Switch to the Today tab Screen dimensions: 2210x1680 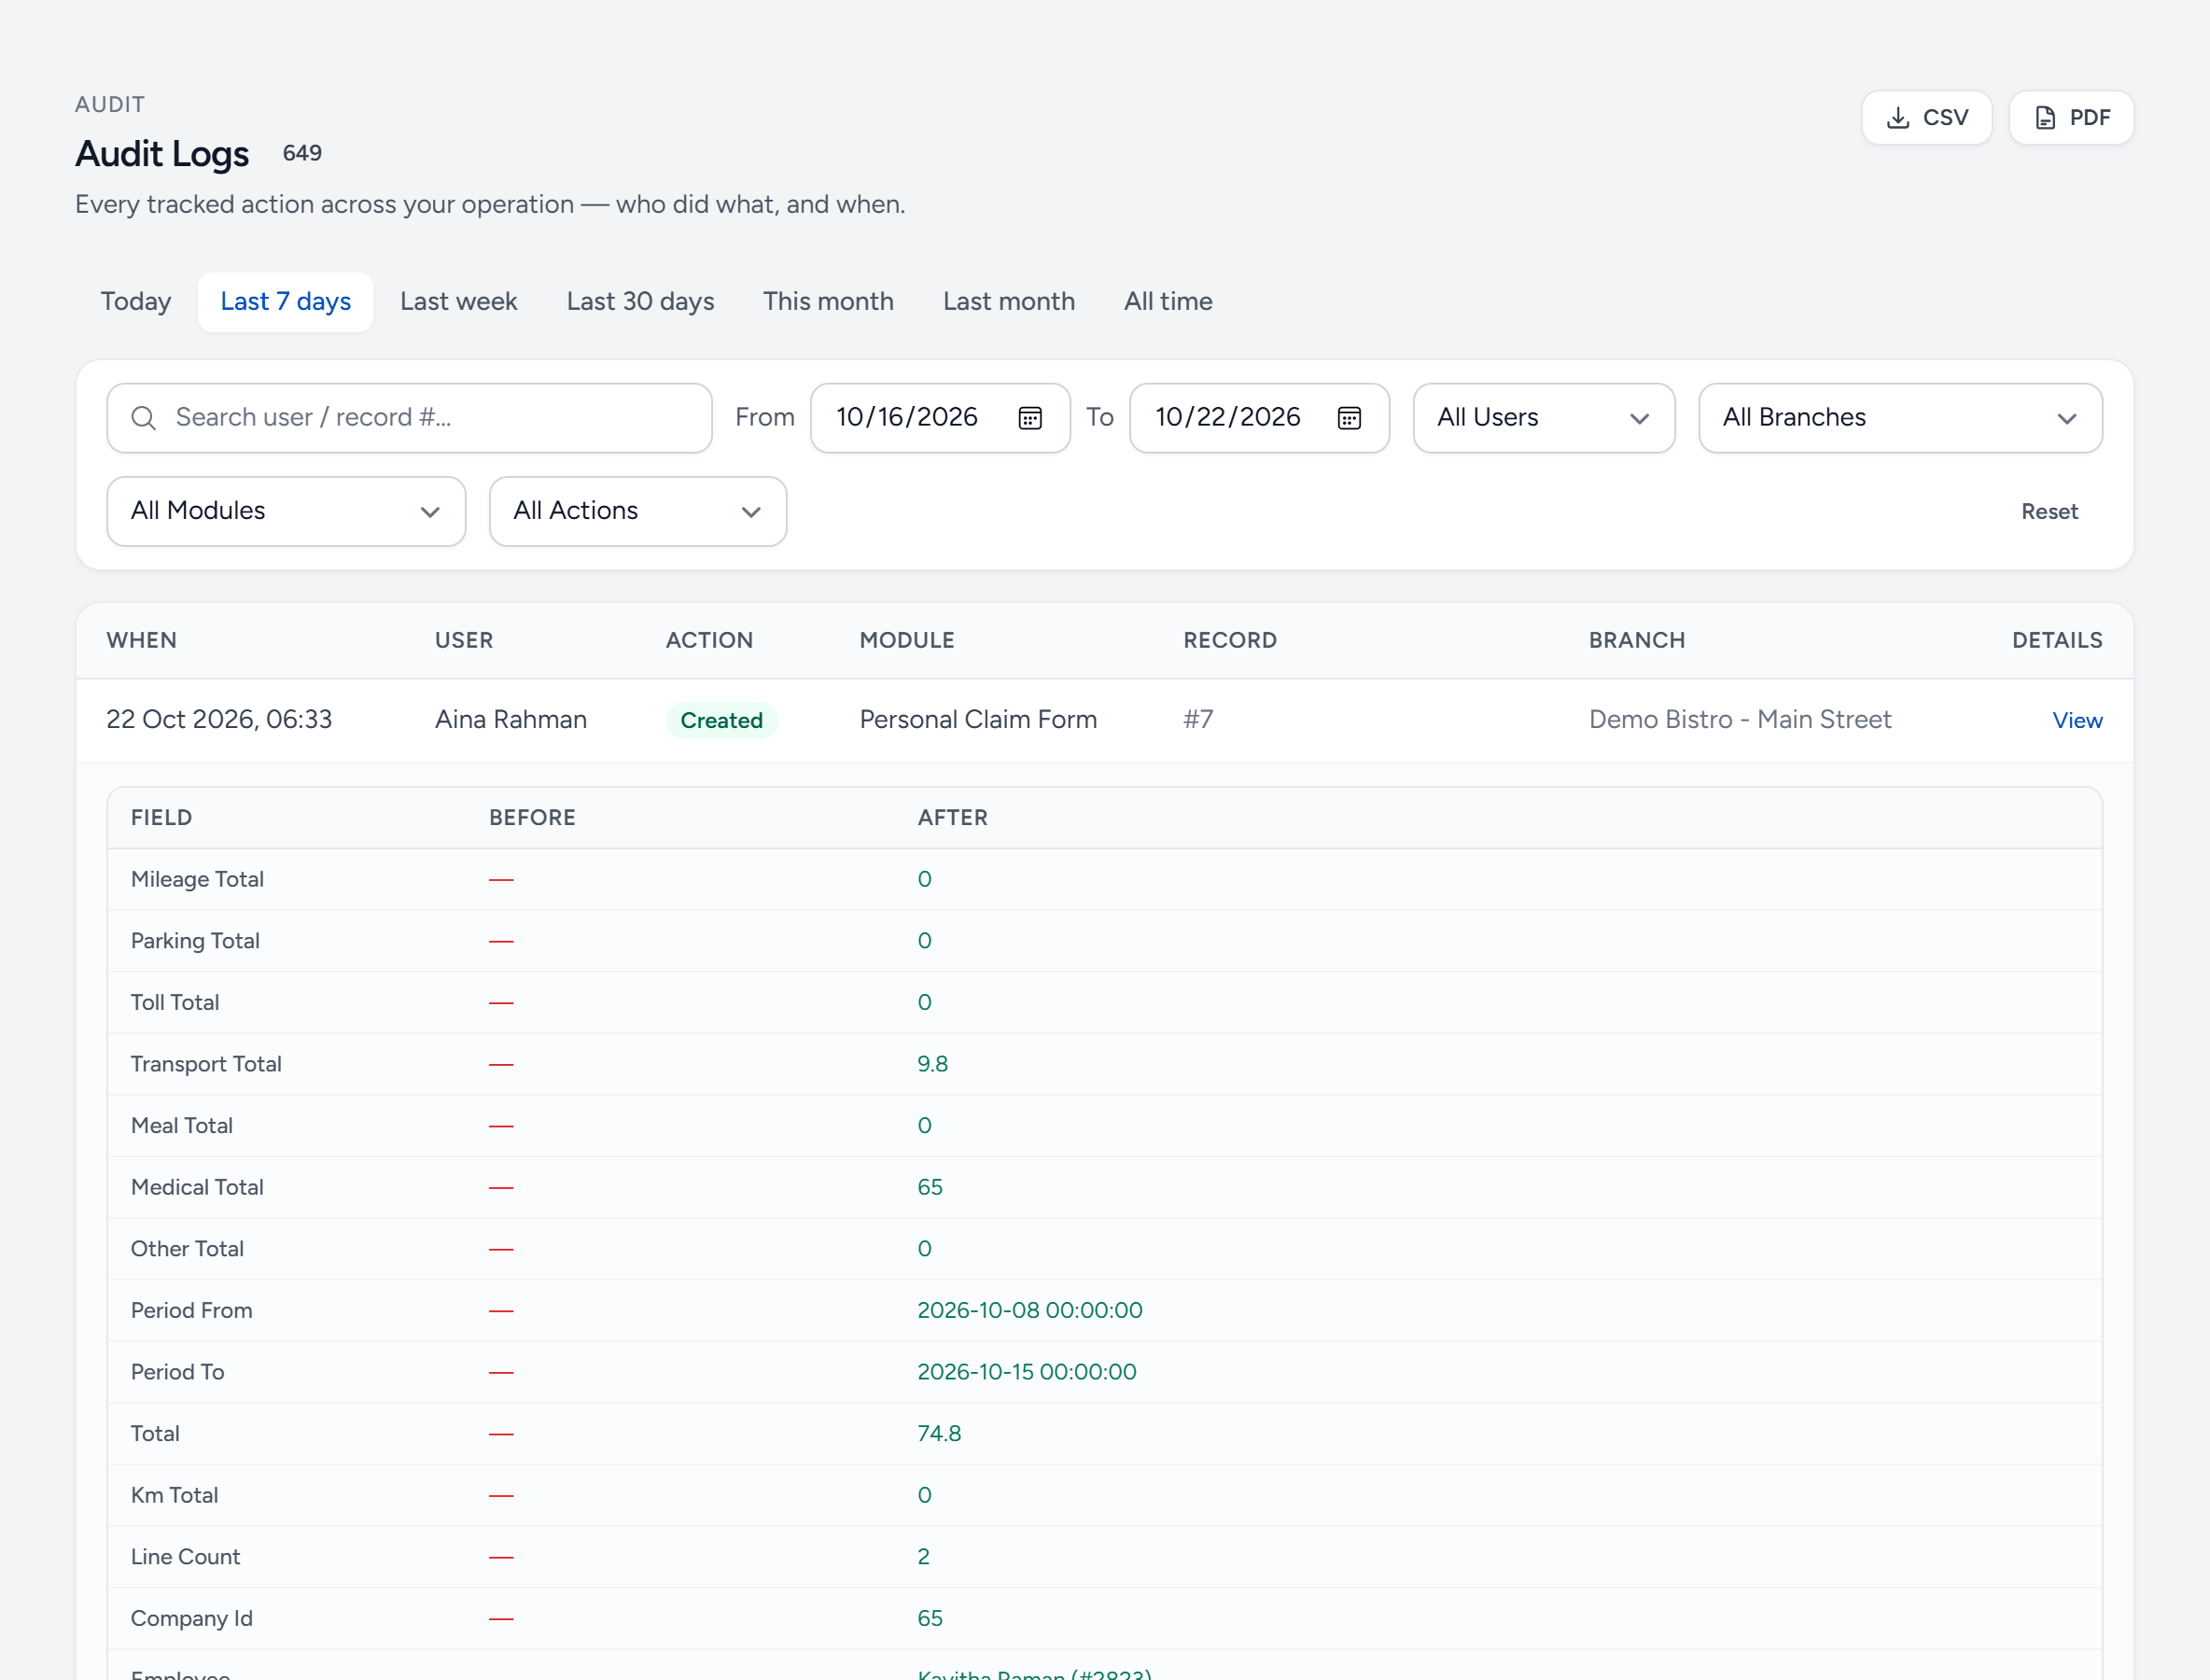tap(136, 301)
